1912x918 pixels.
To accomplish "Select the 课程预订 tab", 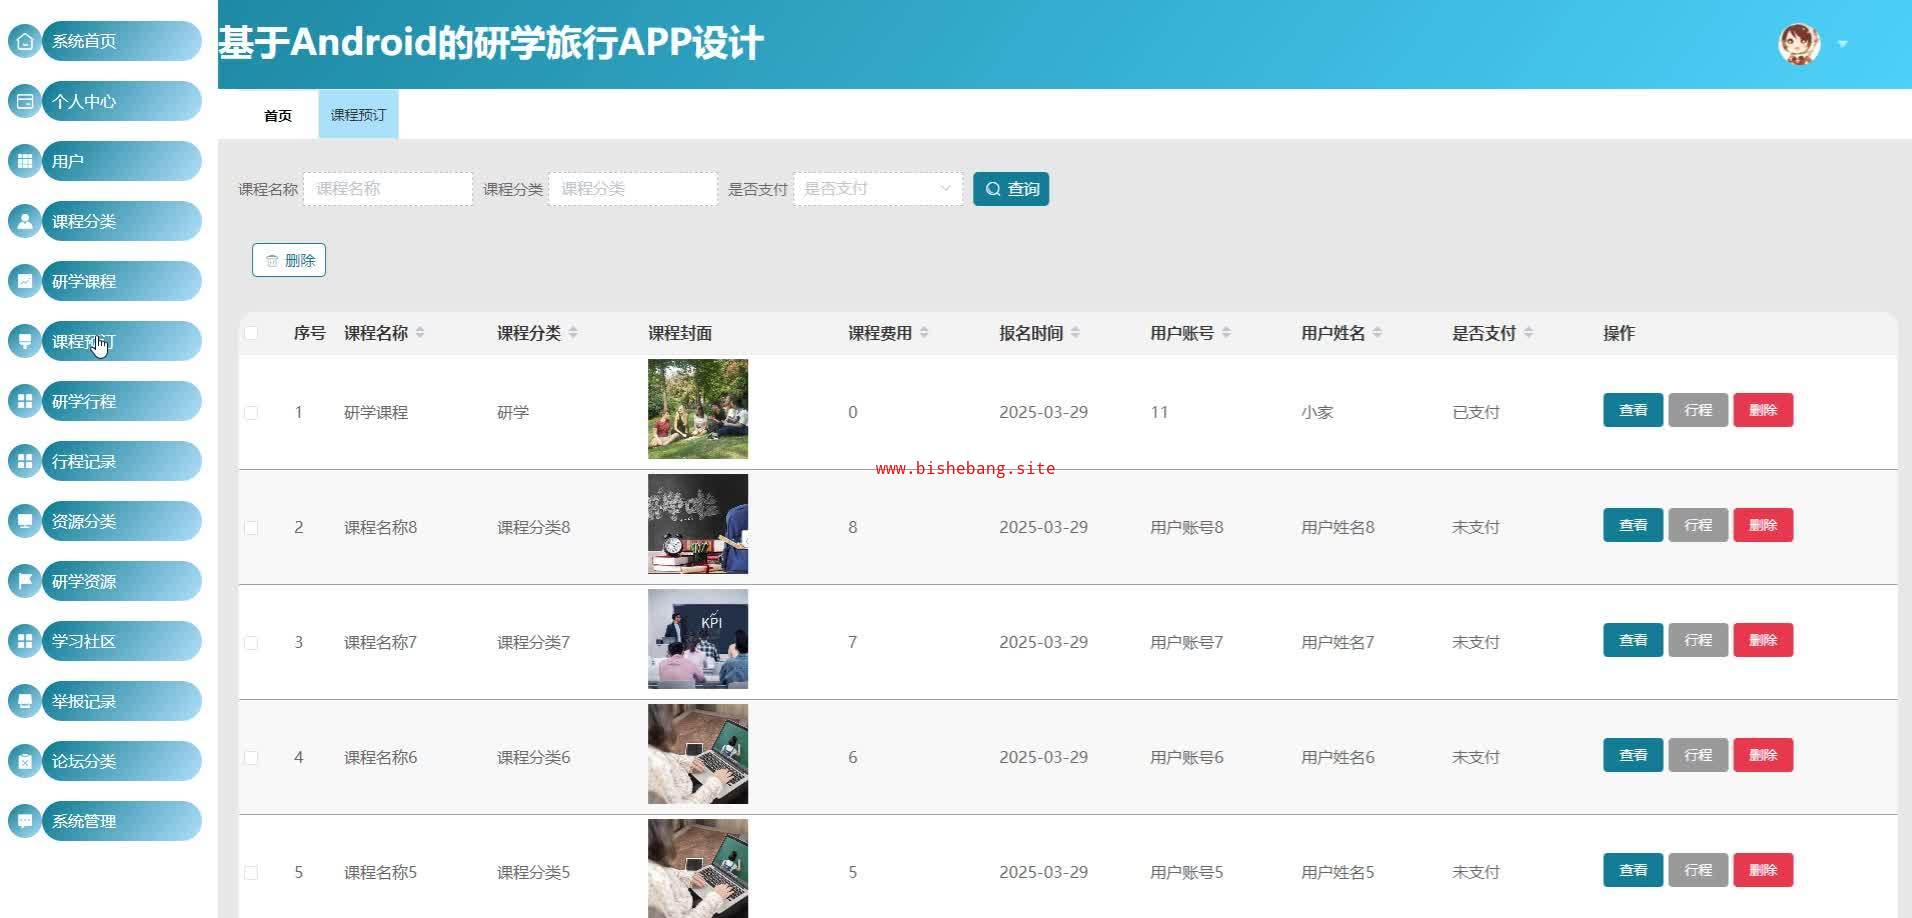I will pyautogui.click(x=358, y=115).
